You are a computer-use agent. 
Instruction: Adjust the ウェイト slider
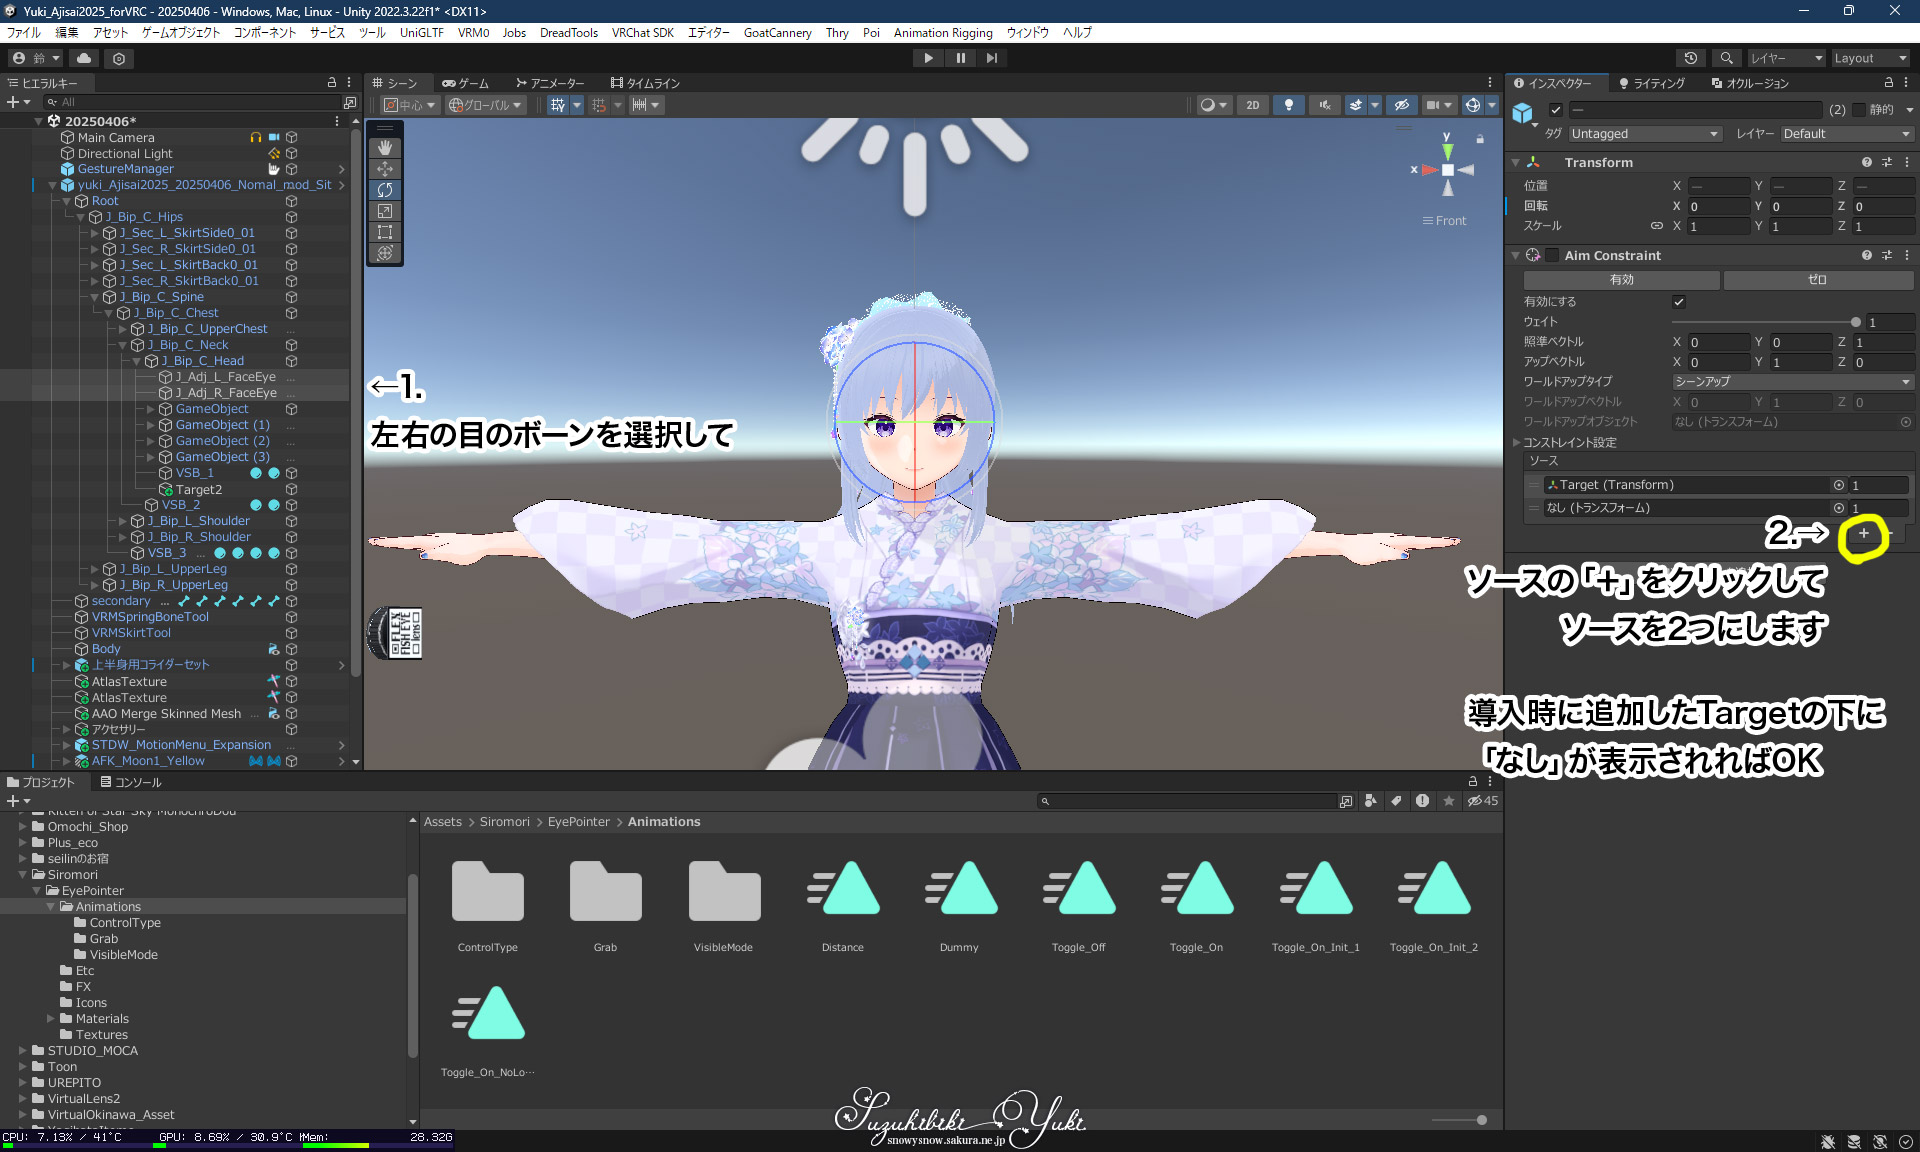pyautogui.click(x=1764, y=322)
